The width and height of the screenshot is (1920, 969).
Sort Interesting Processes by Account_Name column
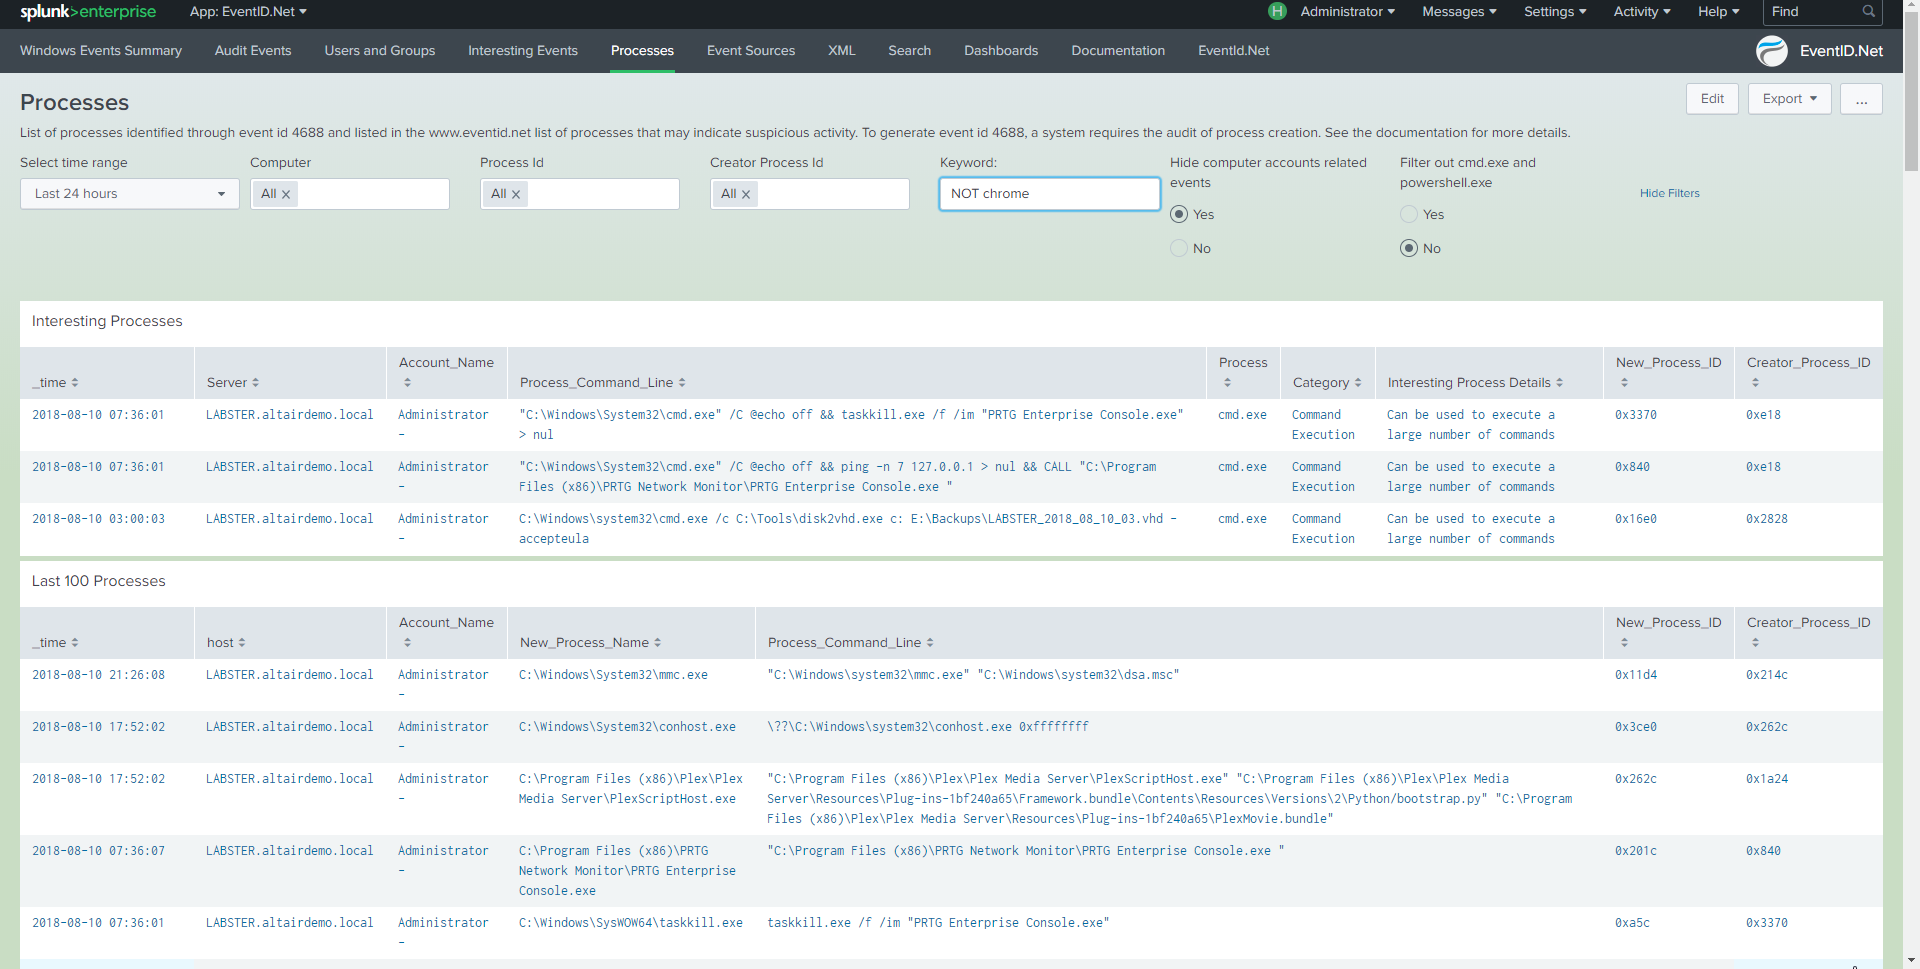click(446, 372)
